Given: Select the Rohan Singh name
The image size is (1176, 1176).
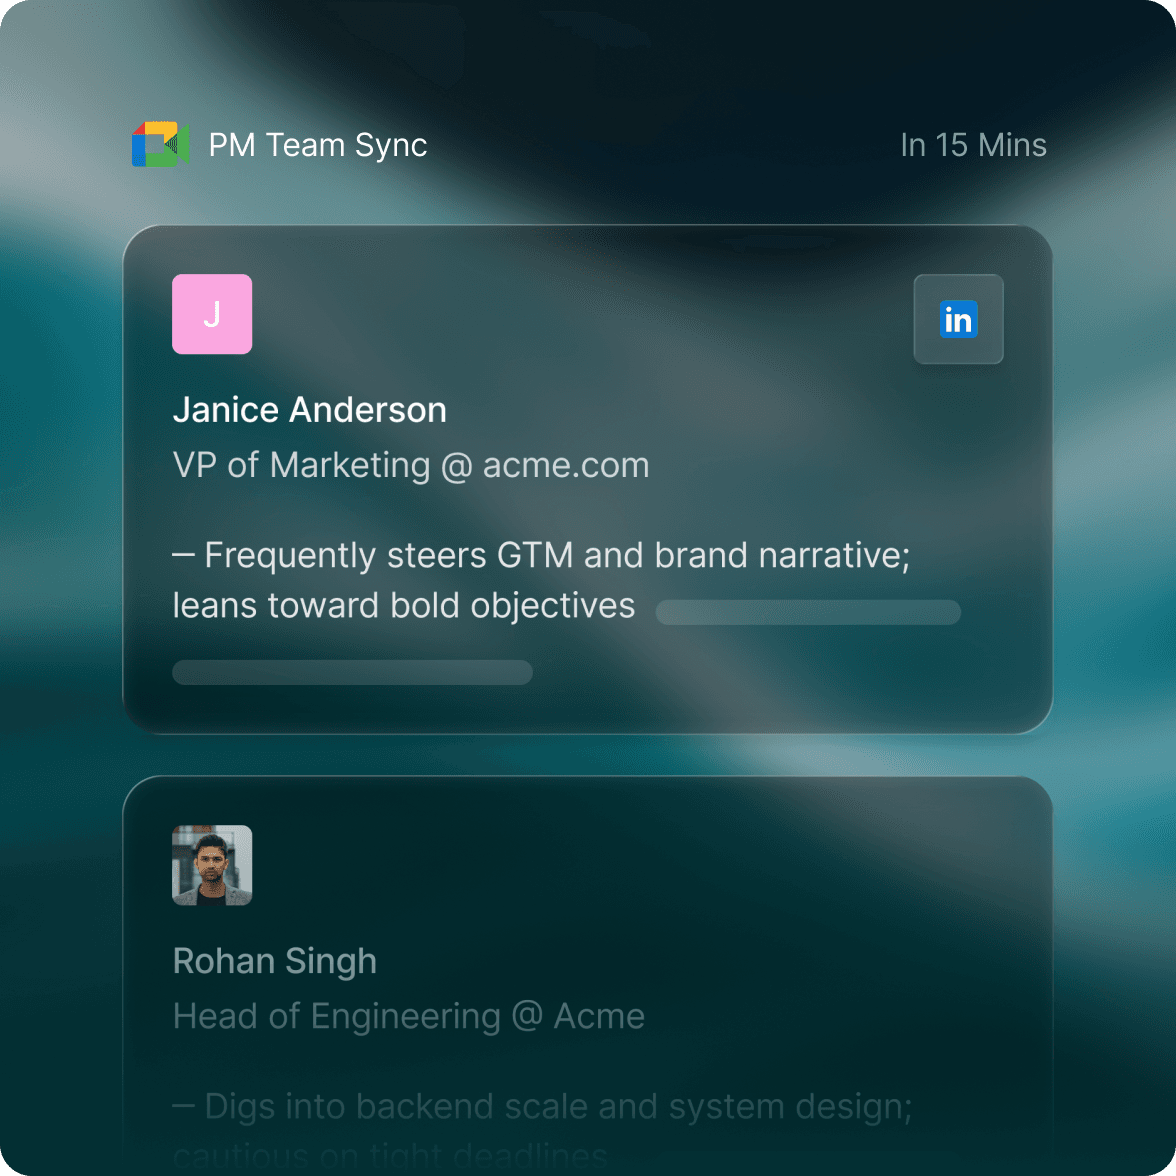Looking at the screenshot, I should point(274,961).
